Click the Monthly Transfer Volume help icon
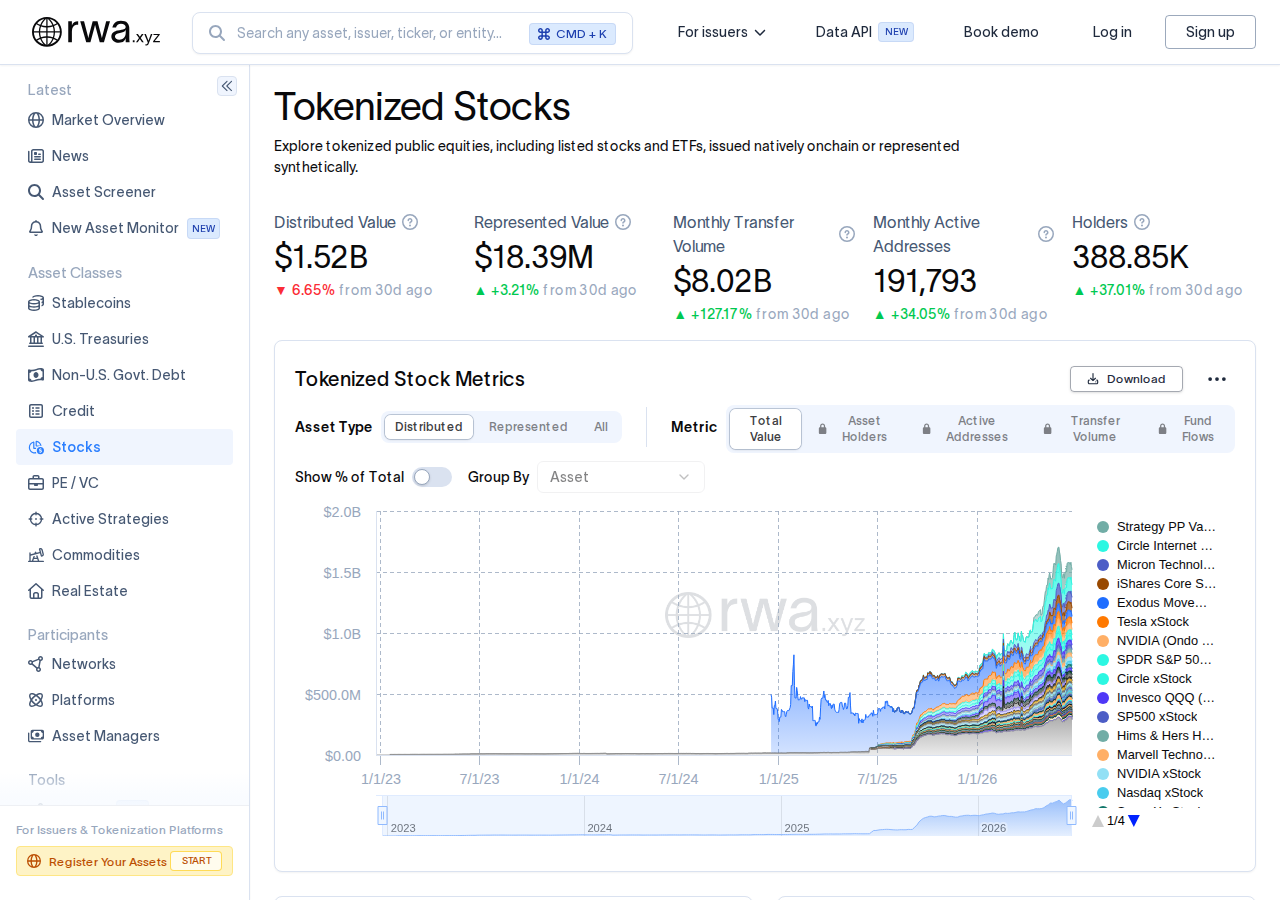The image size is (1280, 900). coord(847,234)
